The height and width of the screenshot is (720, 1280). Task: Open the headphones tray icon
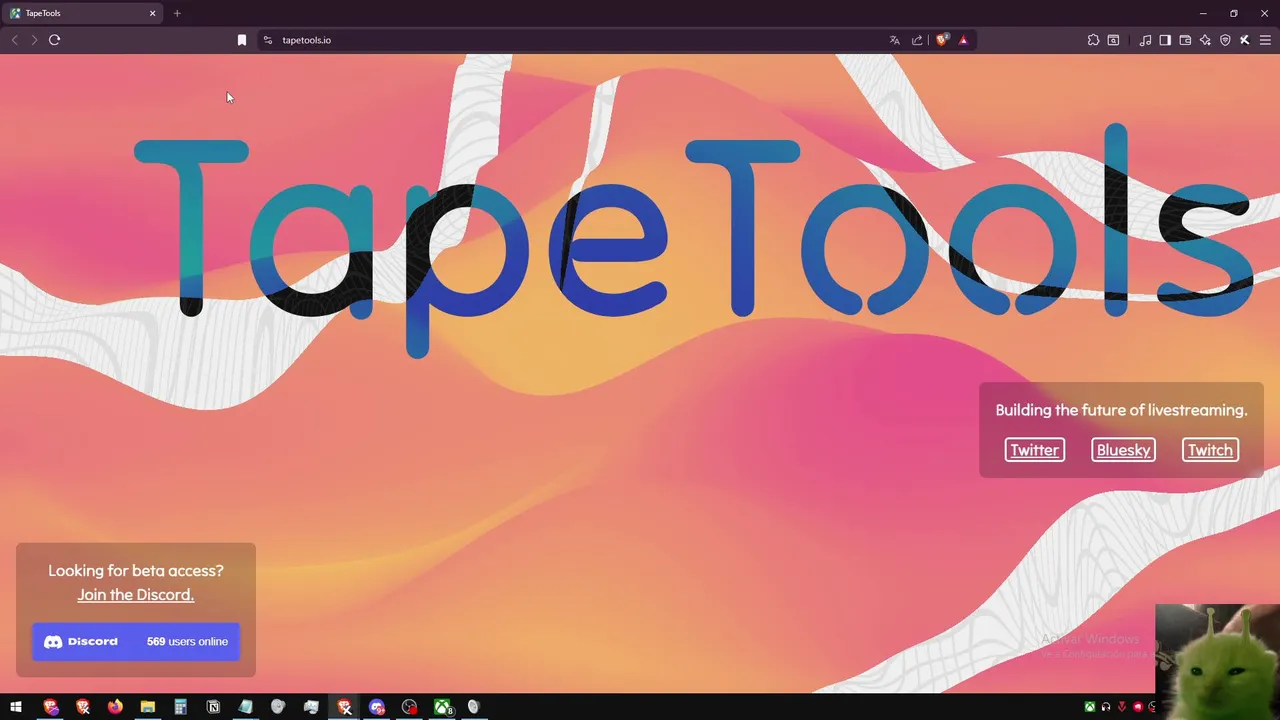[x=1106, y=707]
